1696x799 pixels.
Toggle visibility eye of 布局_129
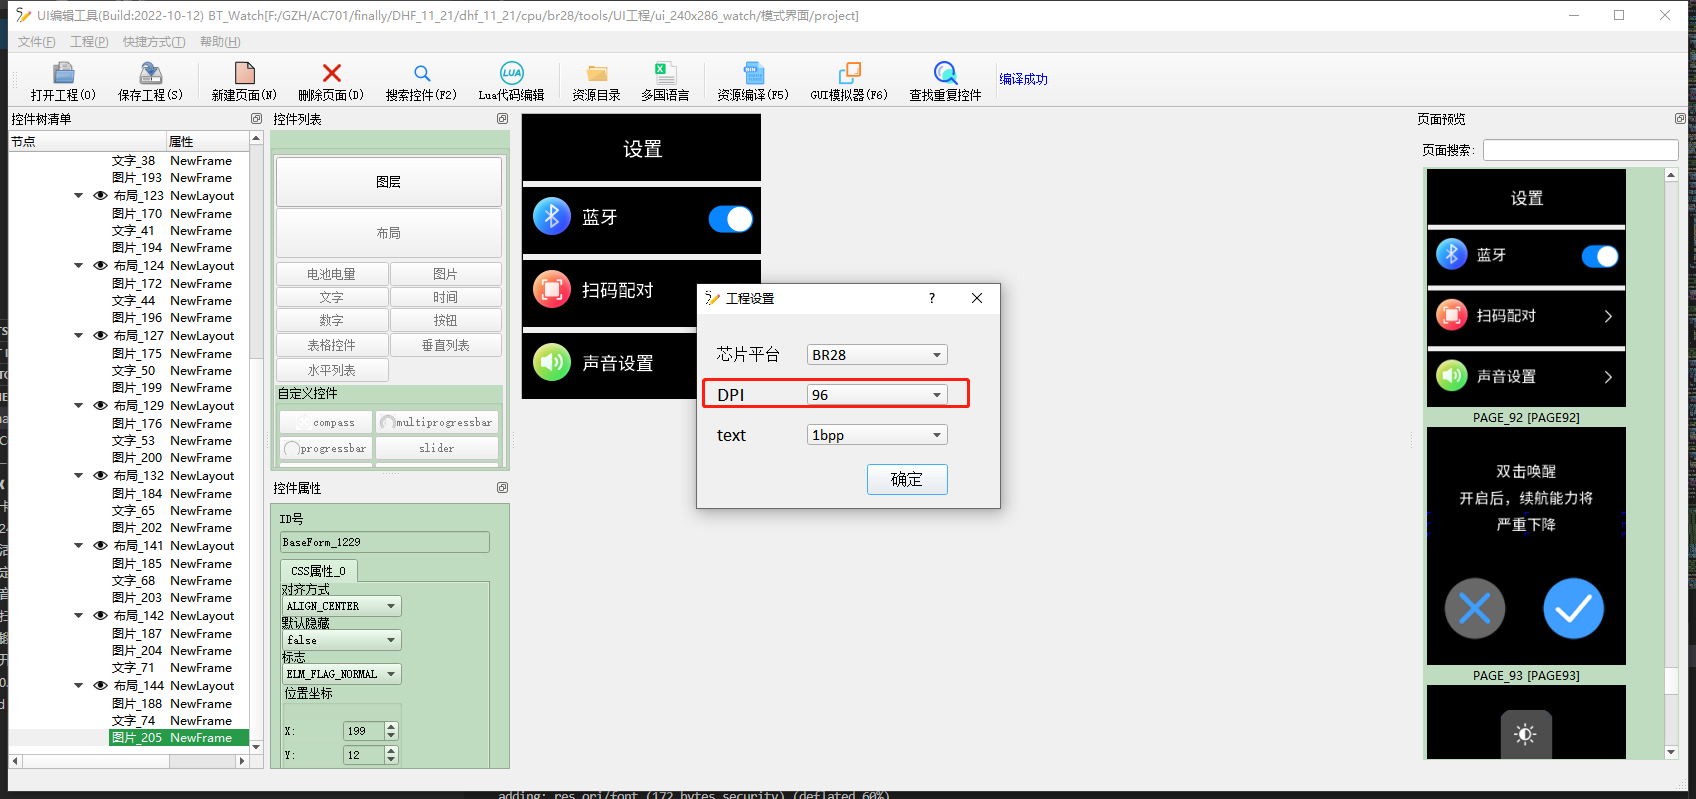pos(100,406)
